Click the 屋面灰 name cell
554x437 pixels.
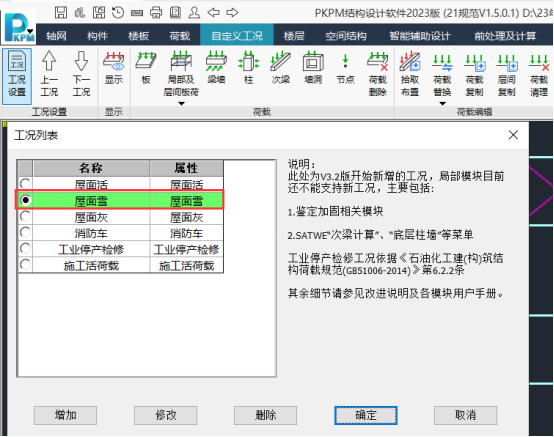pyautogui.click(x=91, y=217)
